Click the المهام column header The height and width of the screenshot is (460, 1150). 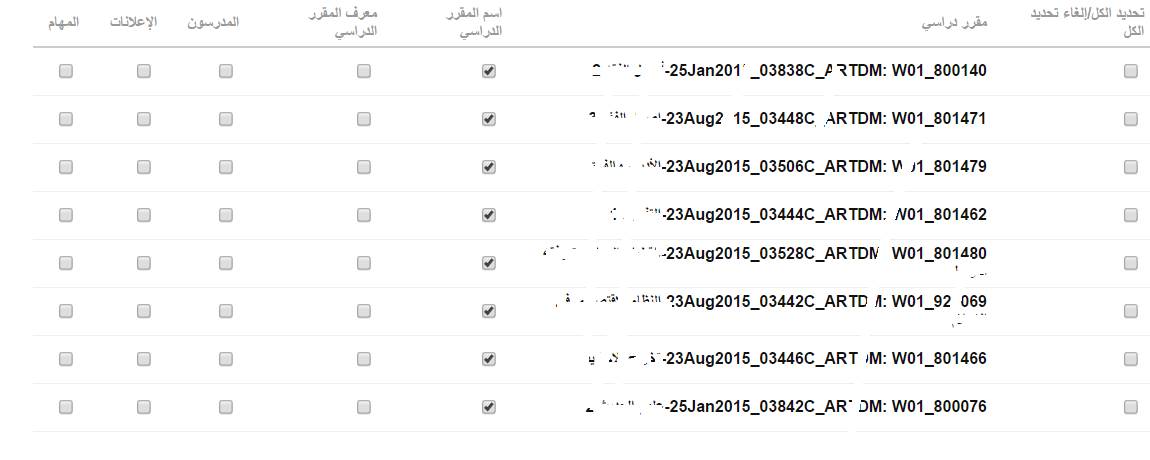pos(65,22)
